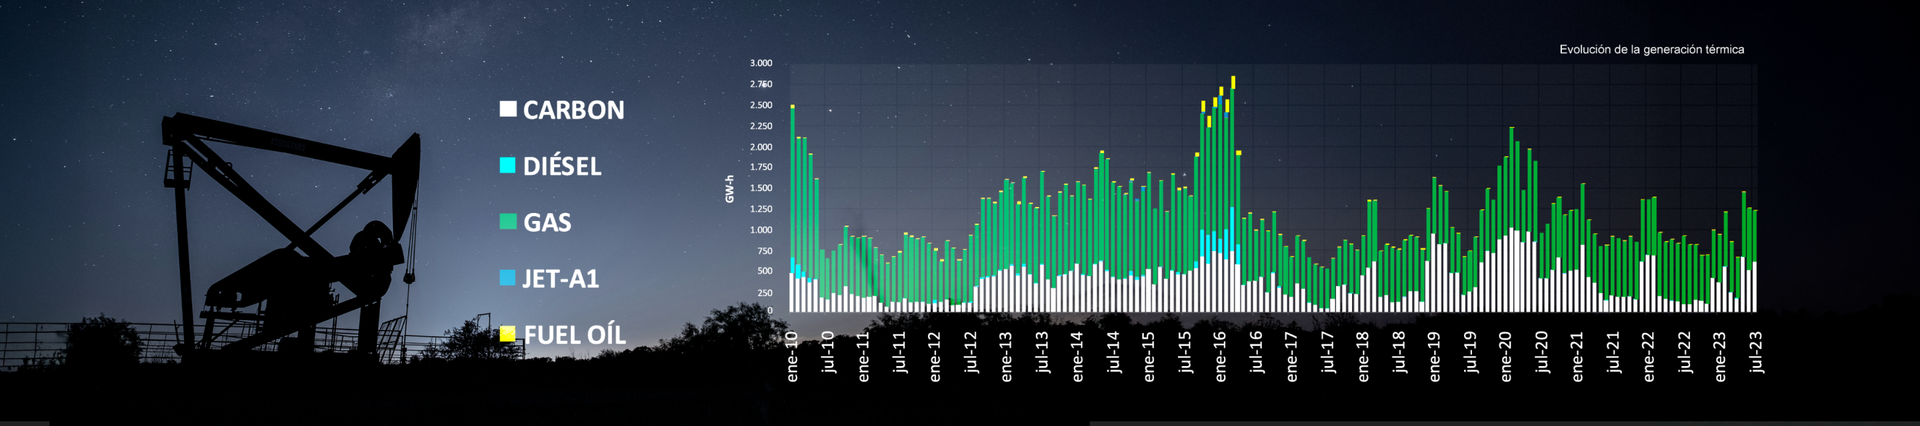Select the ene-10 date on the x-axis
This screenshot has height=426, width=1920.
[792, 356]
